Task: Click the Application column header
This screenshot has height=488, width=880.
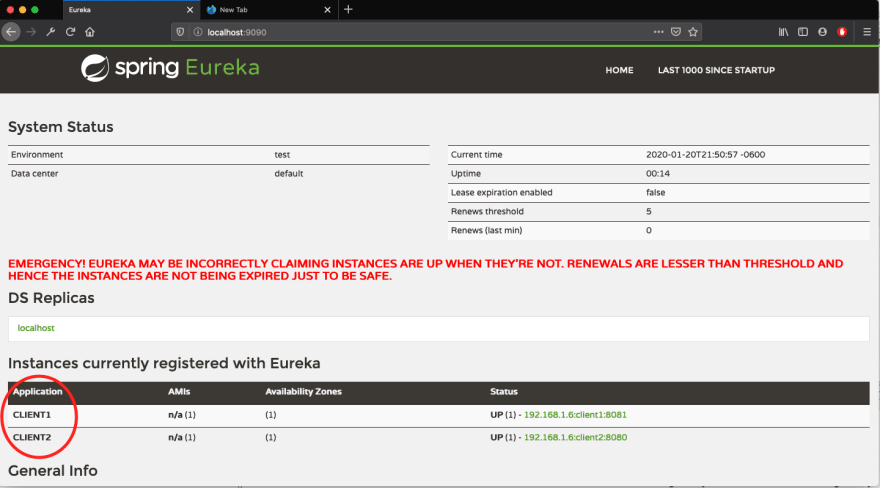Action: pyautogui.click(x=38, y=392)
